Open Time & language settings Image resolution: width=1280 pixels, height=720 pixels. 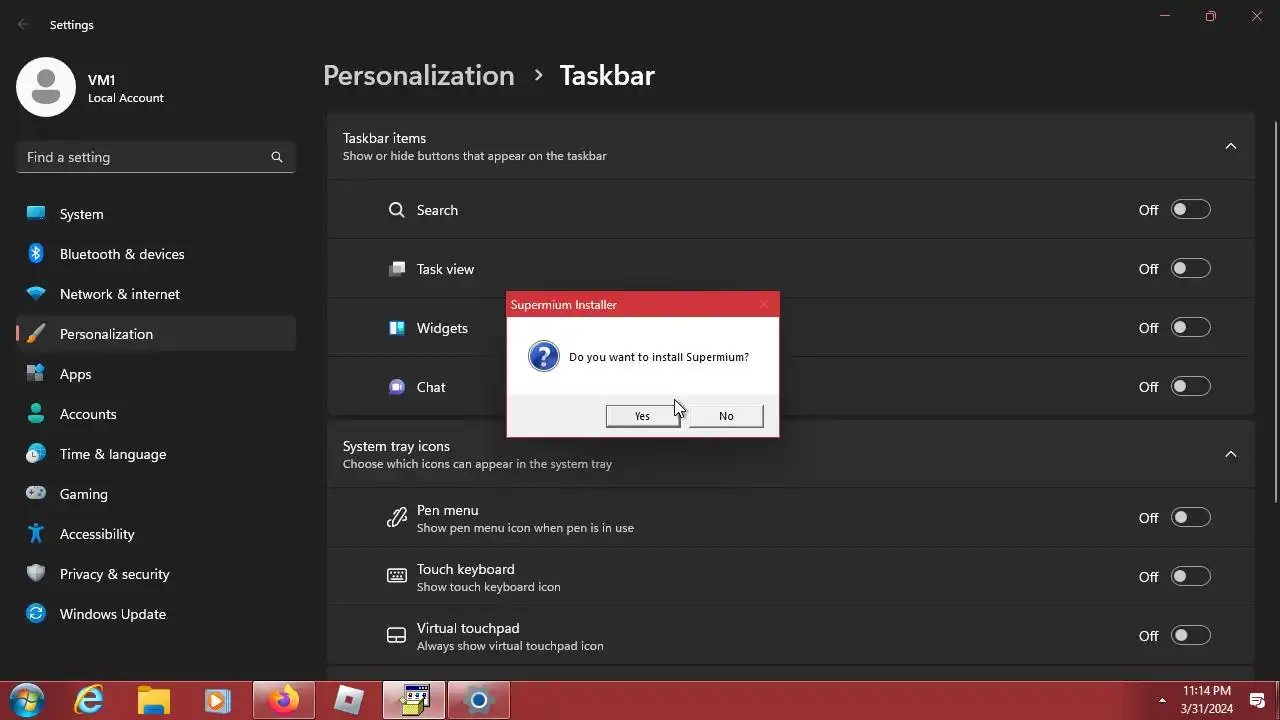coord(156,454)
